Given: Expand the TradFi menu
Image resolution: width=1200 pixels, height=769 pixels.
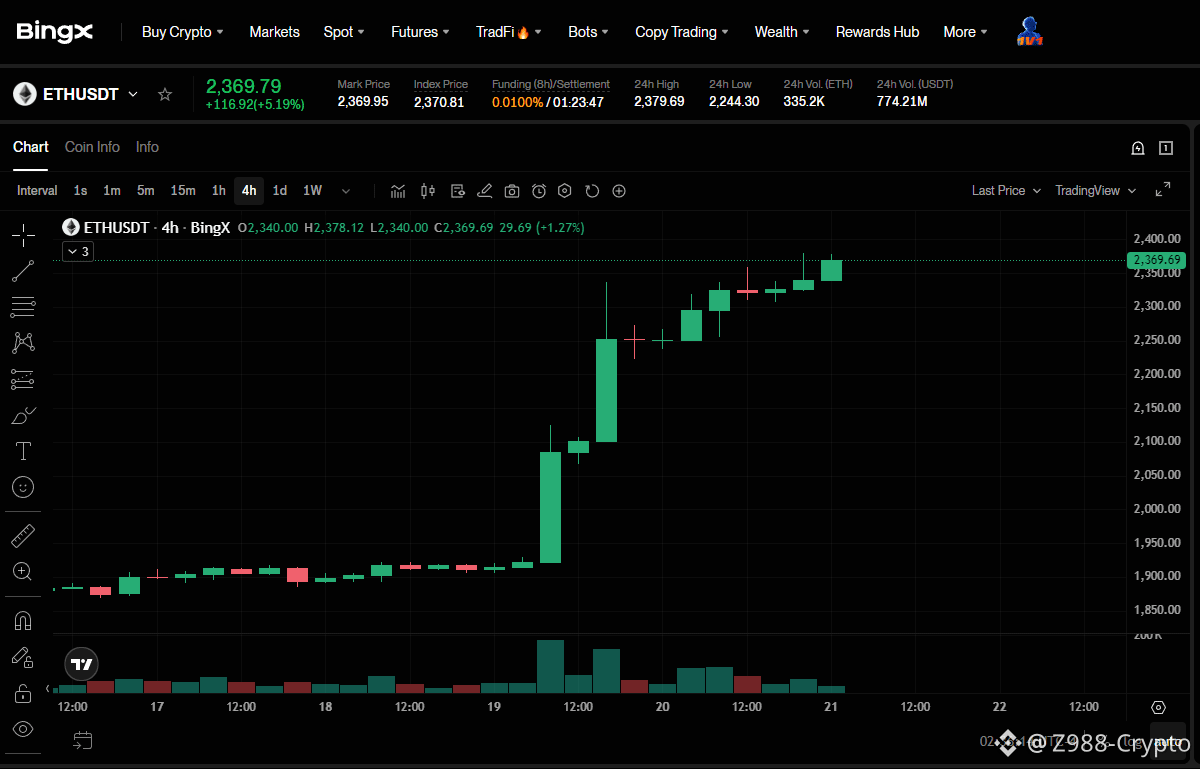Looking at the screenshot, I should pos(509,32).
